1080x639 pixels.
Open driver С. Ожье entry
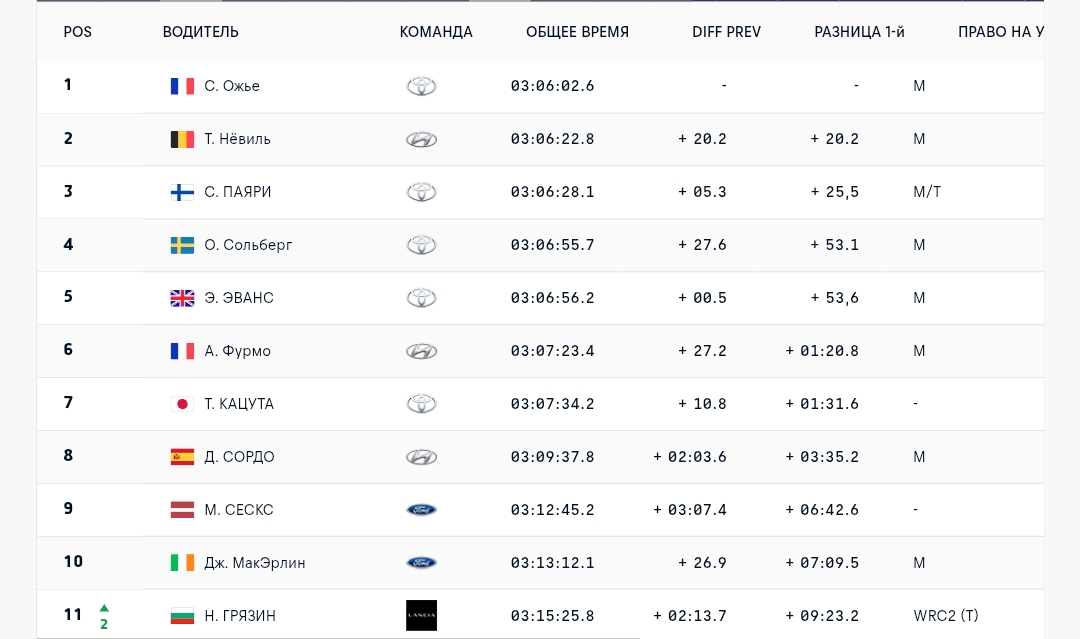[232, 86]
